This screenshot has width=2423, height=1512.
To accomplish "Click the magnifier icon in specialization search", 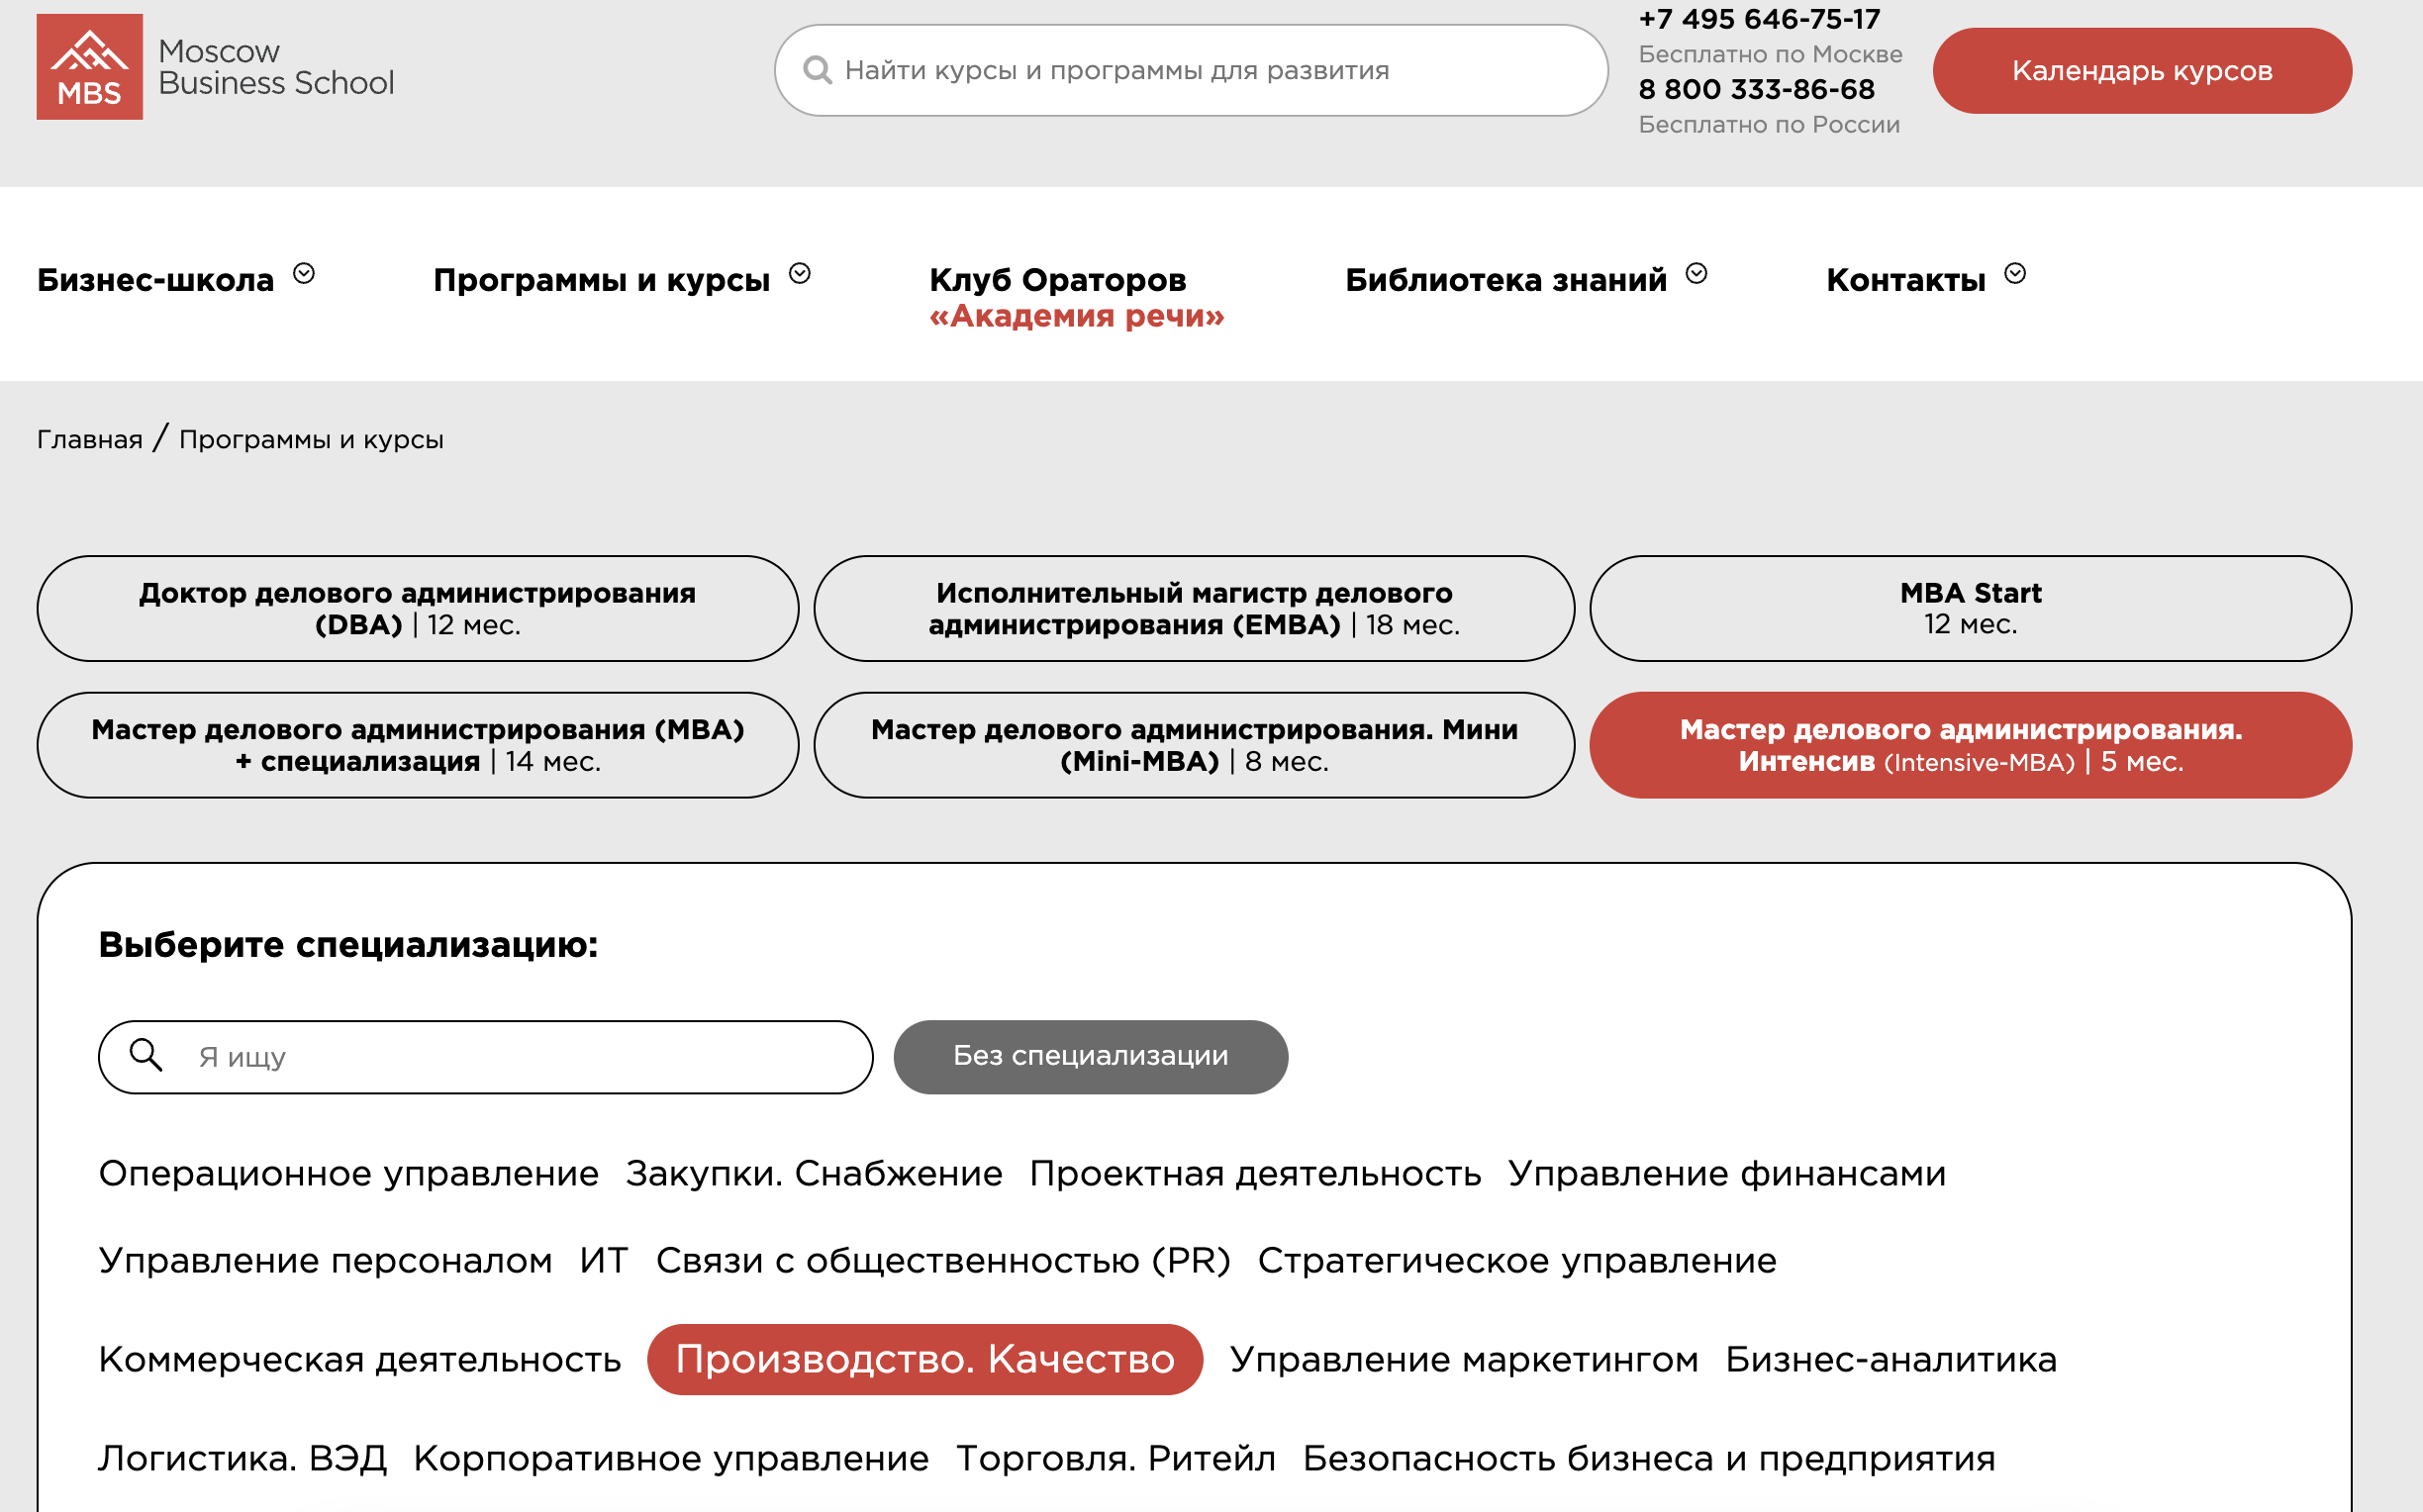I will 146,1055.
